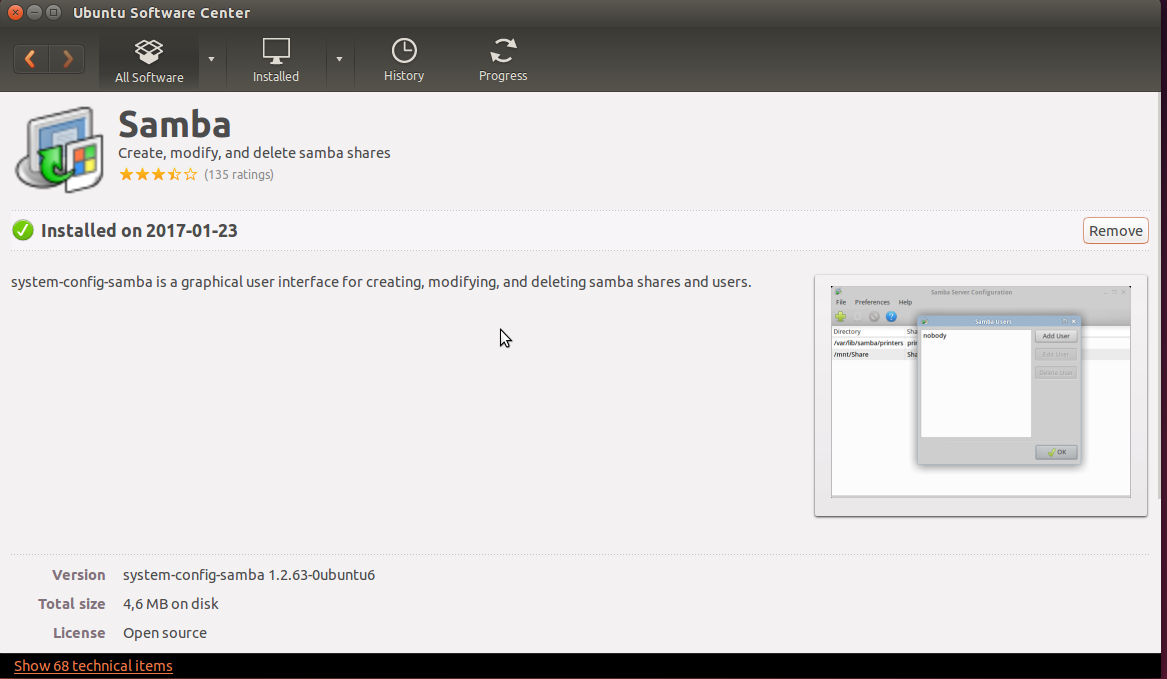Go back with the left arrow button

click(x=31, y=59)
